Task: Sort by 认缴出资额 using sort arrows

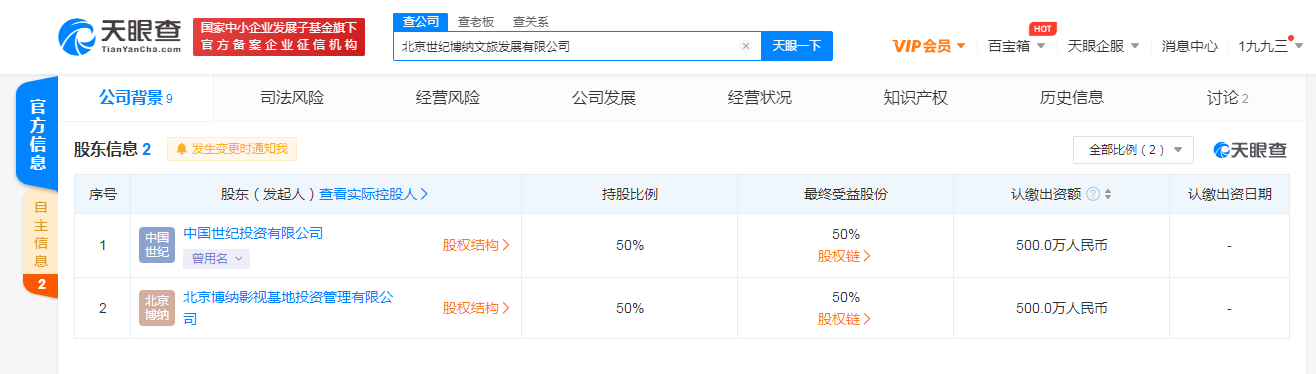Action: tap(1108, 195)
